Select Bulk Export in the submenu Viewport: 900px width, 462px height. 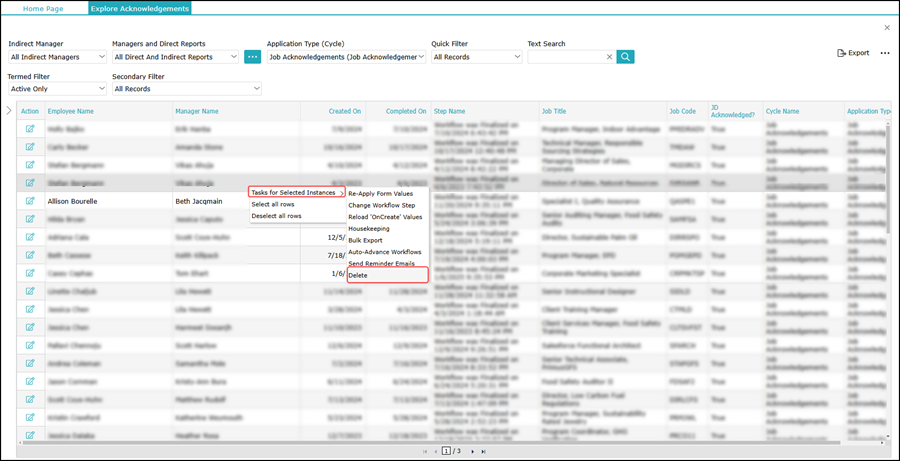click(365, 240)
